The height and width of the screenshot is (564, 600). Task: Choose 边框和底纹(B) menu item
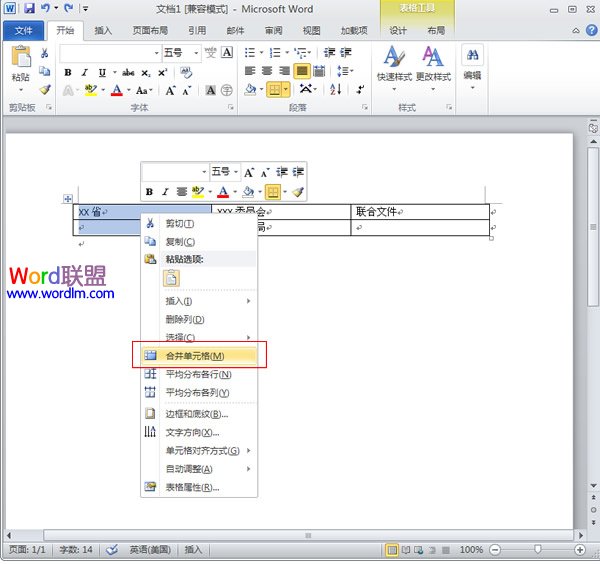(x=199, y=414)
